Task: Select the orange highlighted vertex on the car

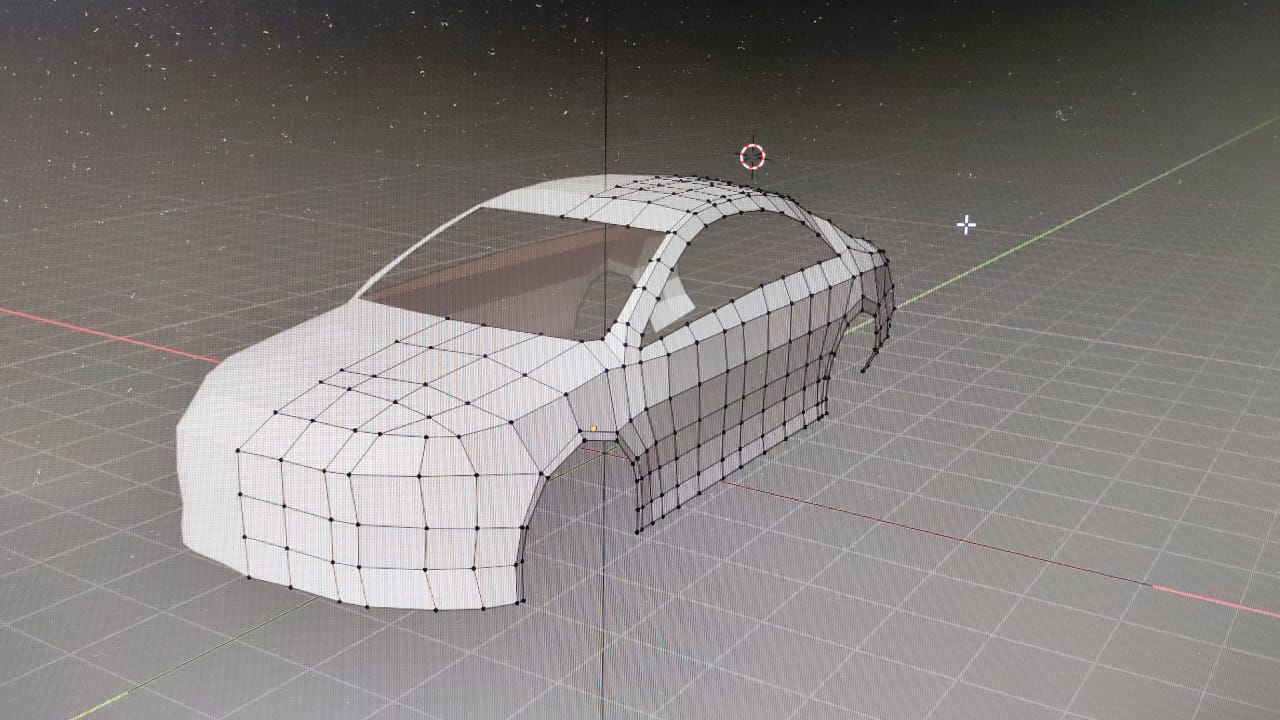Action: click(593, 428)
